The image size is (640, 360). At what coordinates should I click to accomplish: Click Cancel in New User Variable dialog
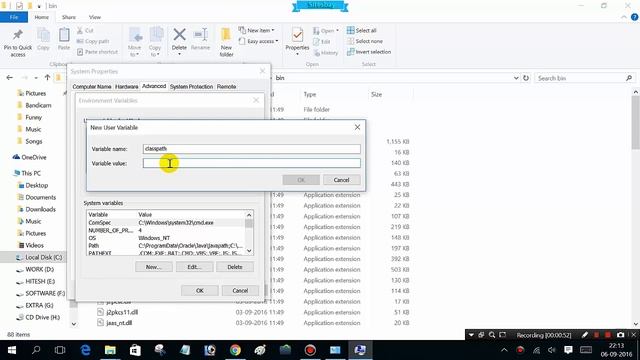point(341,180)
